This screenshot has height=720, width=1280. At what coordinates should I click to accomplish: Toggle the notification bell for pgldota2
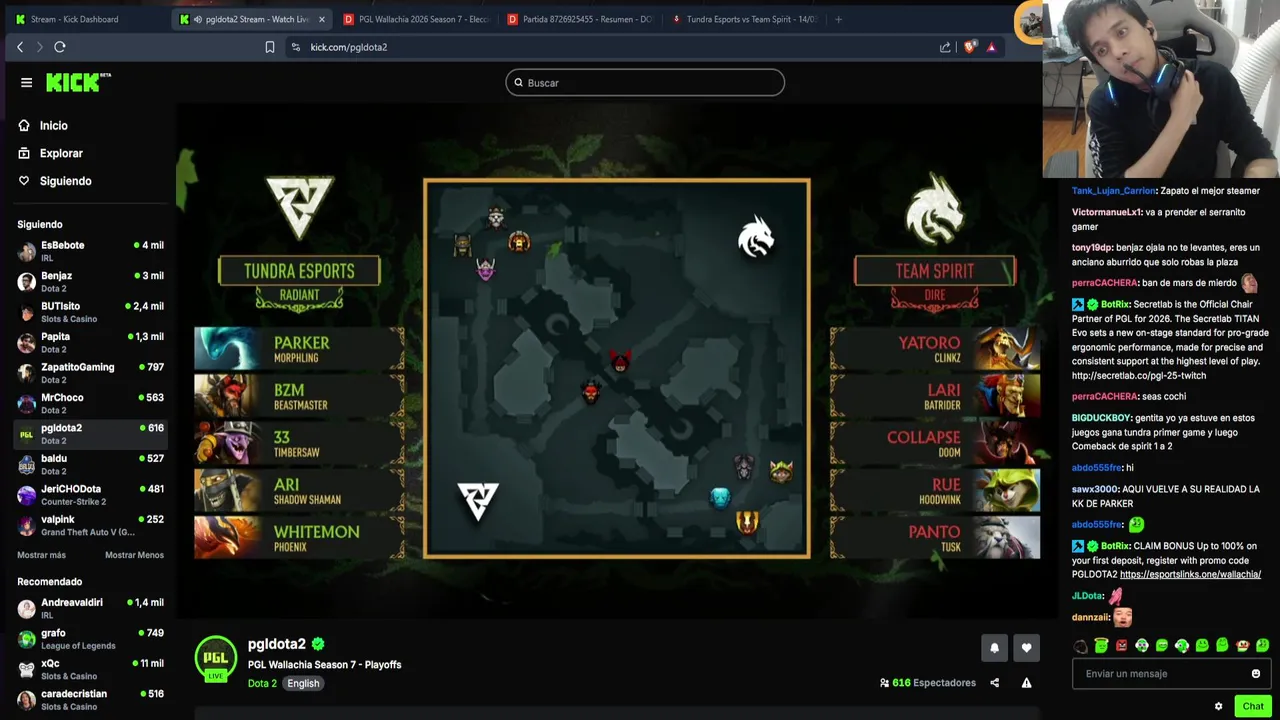point(994,648)
